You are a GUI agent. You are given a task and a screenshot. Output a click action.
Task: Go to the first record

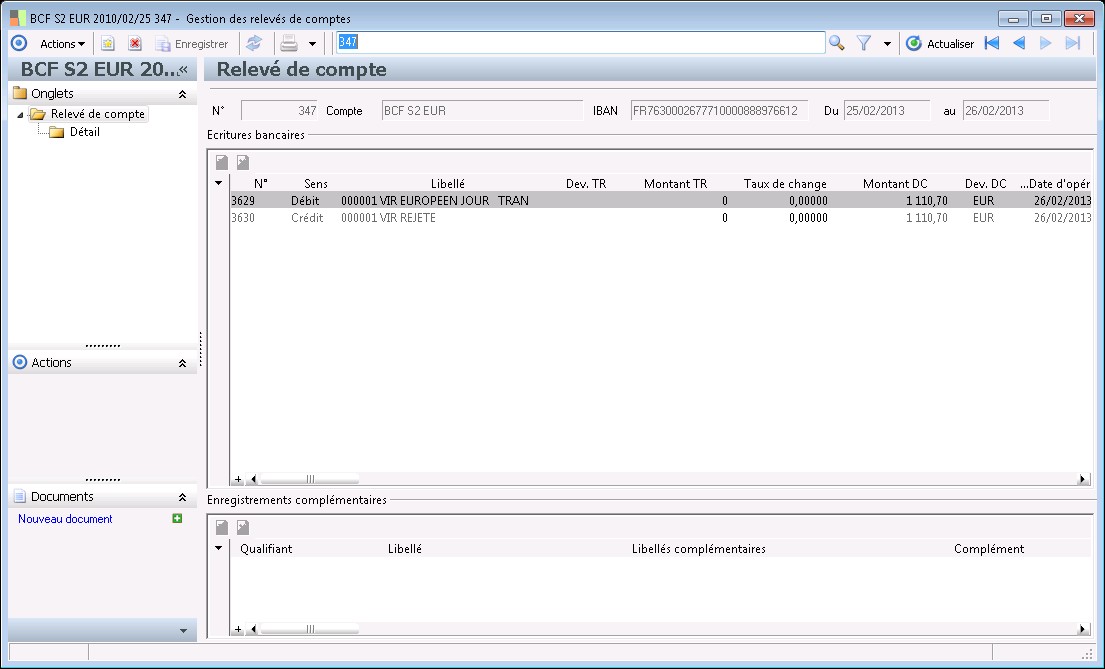[x=992, y=43]
